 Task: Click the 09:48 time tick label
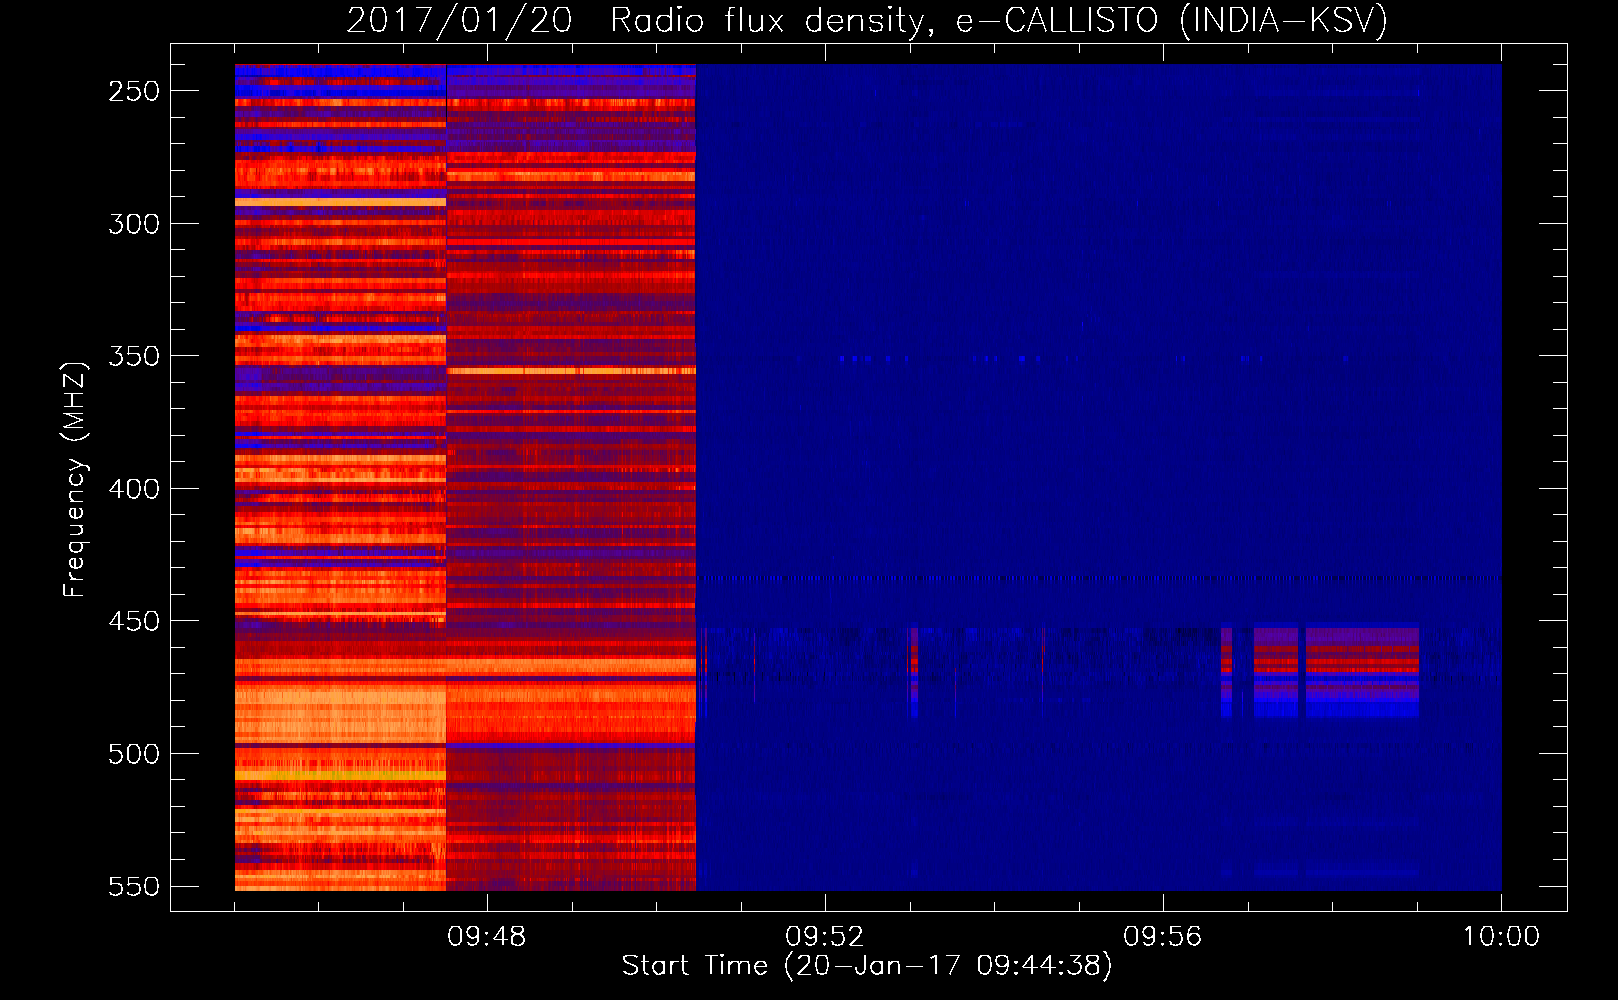tap(487, 937)
